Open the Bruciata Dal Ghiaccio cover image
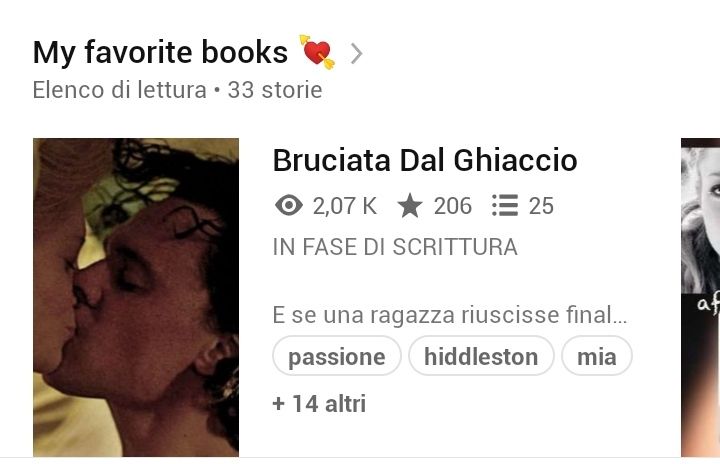 136,297
